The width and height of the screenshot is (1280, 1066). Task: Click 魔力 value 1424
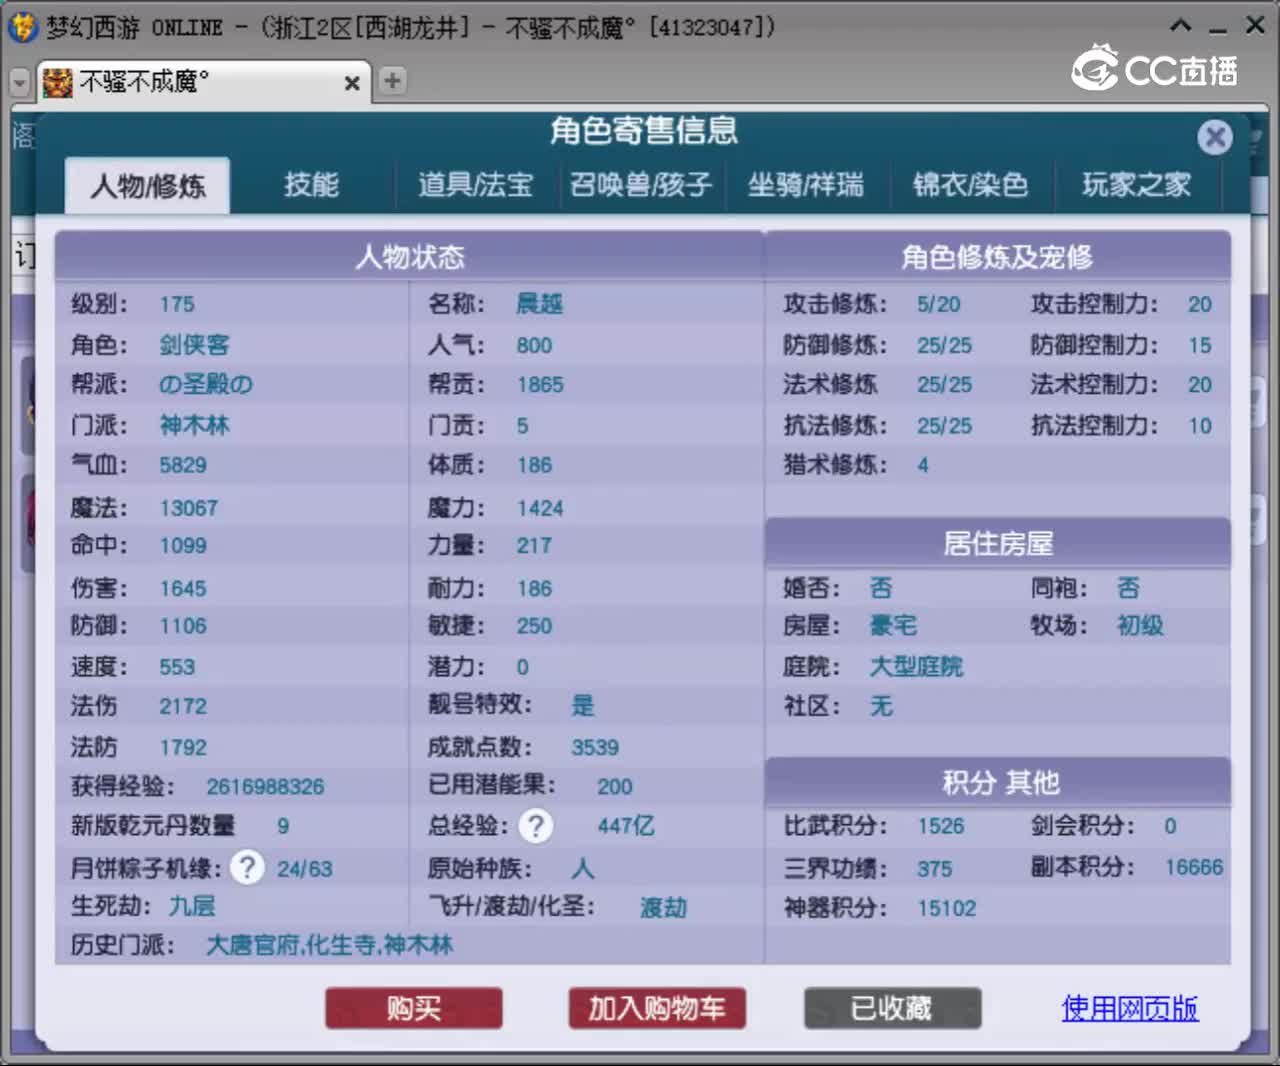point(540,508)
